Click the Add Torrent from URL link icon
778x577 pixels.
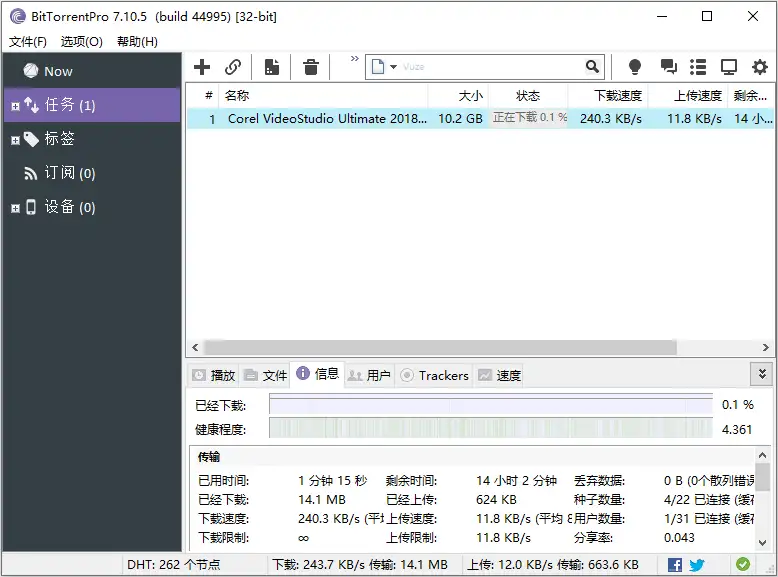click(x=233, y=67)
